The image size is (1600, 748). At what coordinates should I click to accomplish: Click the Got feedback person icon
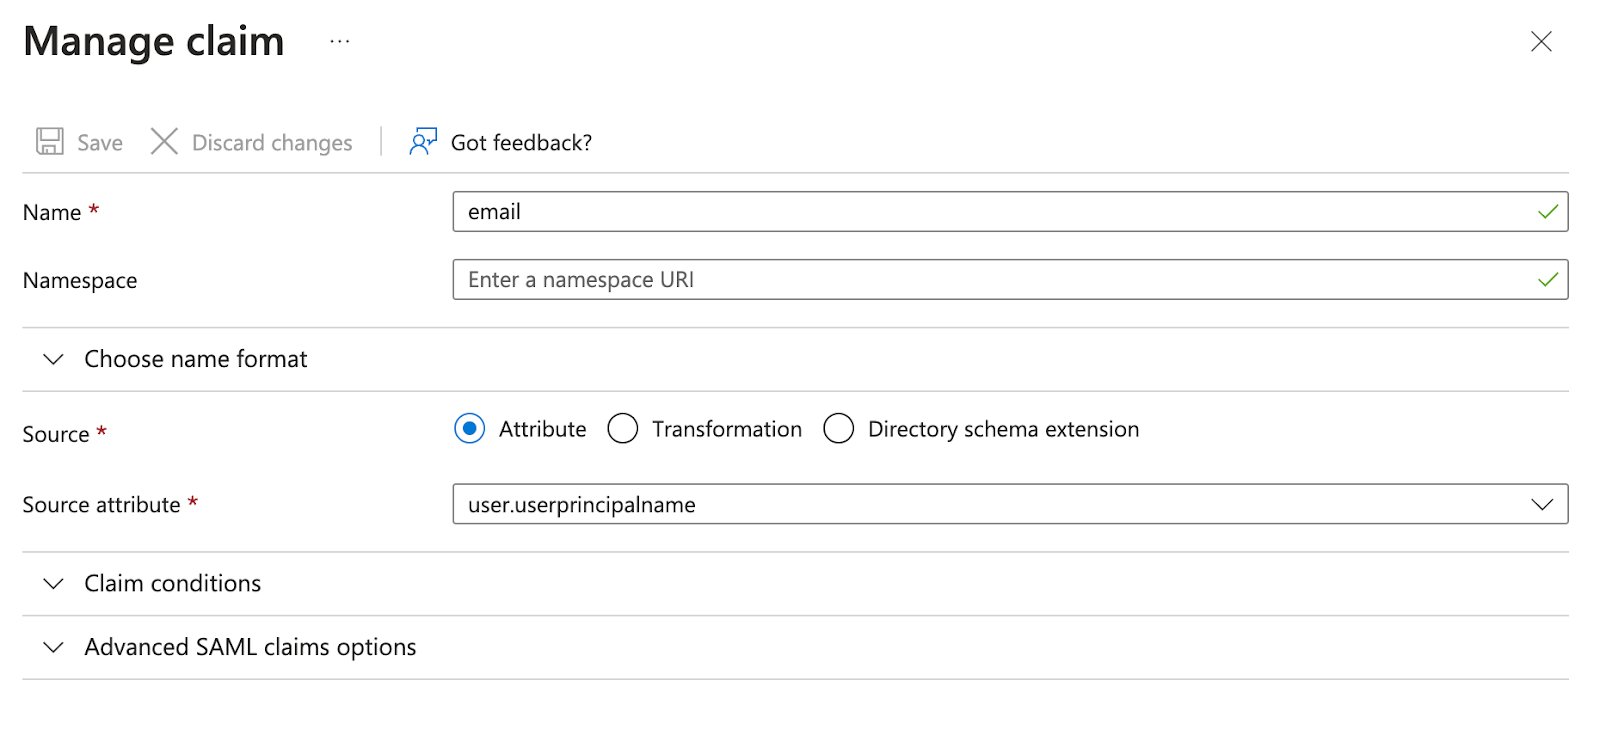[423, 141]
